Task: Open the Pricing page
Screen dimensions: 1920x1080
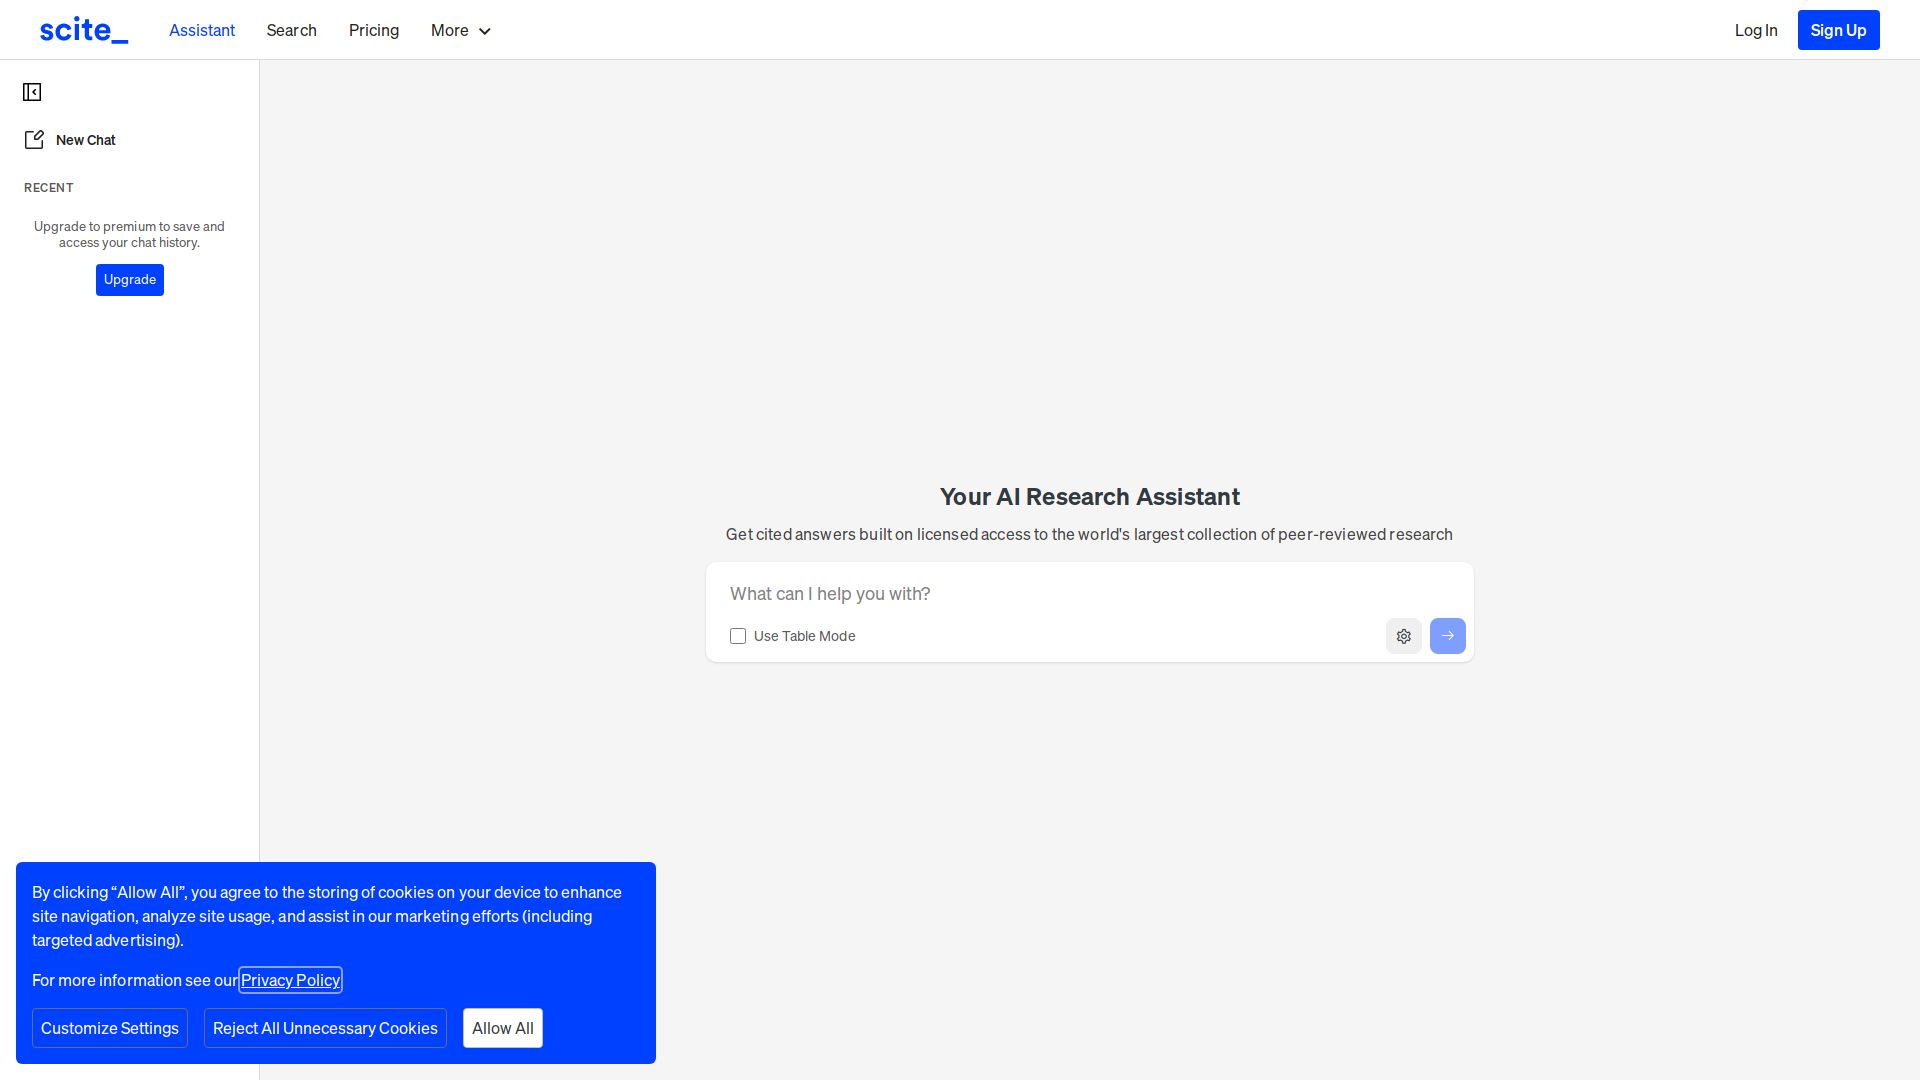Action: point(374,30)
